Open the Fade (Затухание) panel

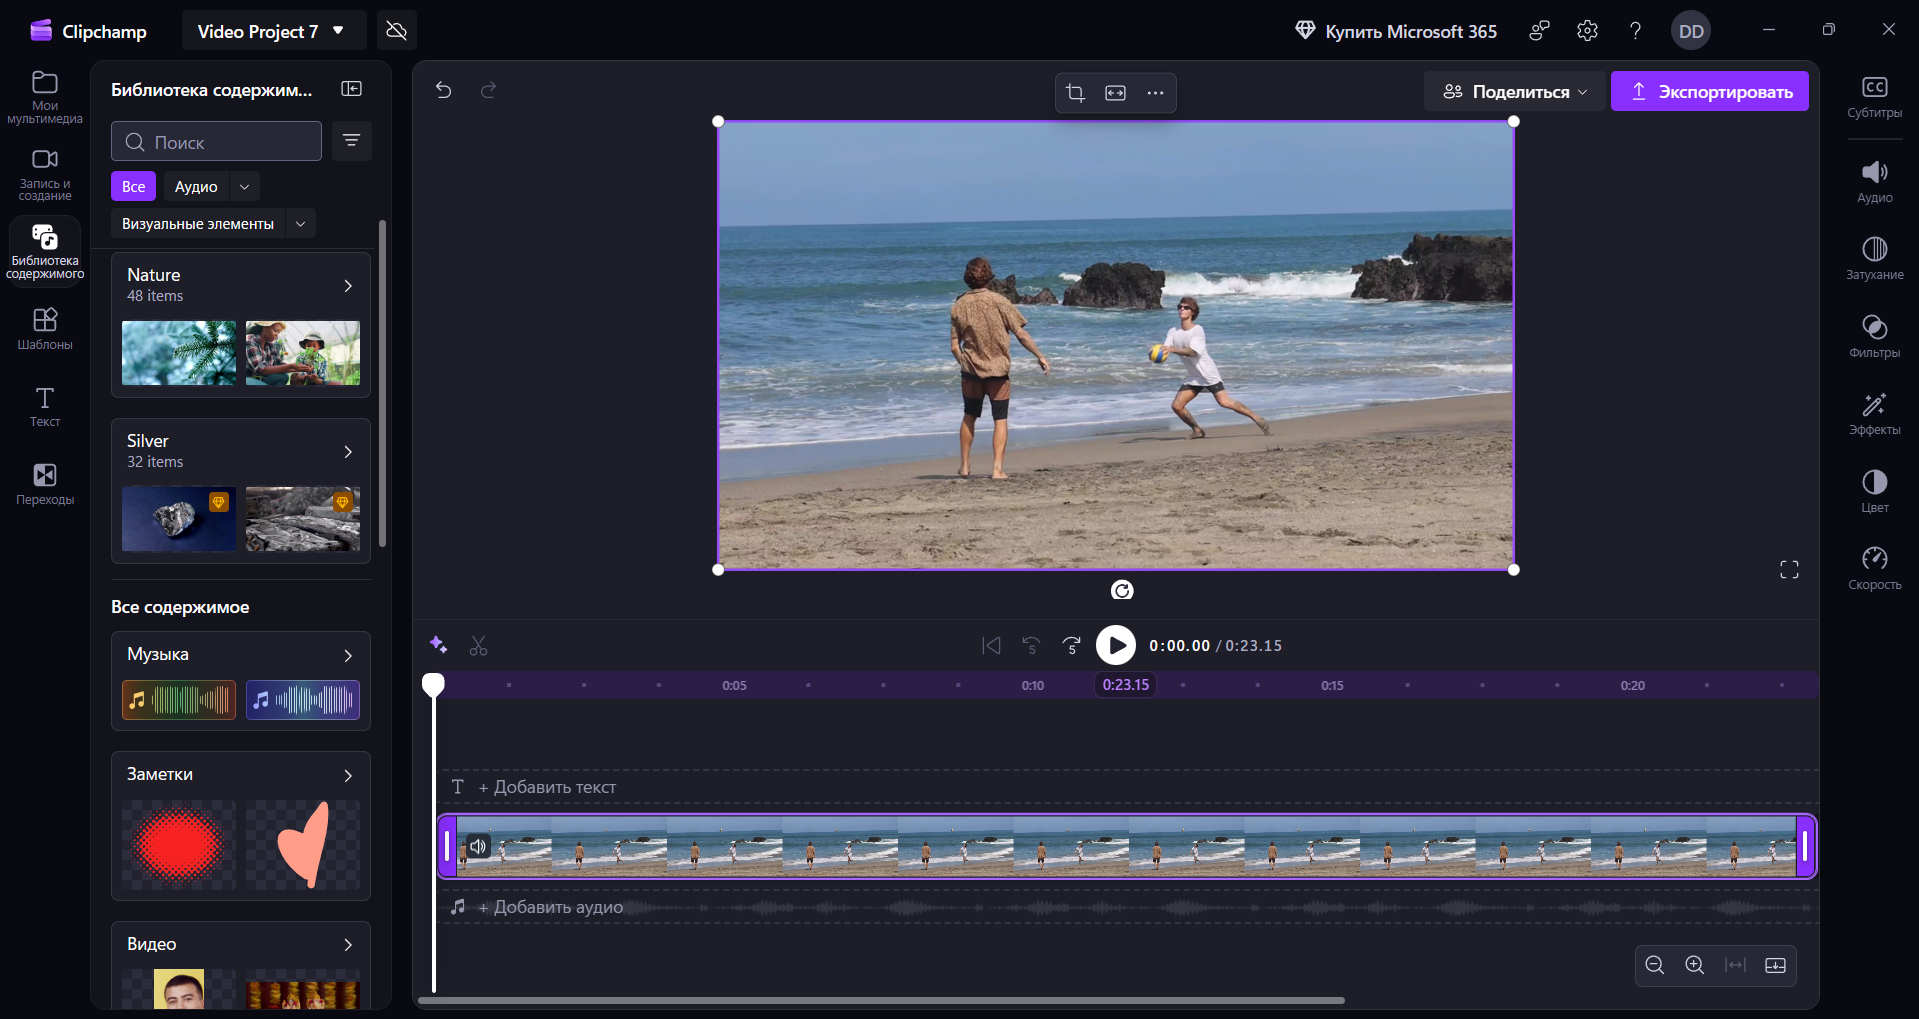(x=1875, y=258)
